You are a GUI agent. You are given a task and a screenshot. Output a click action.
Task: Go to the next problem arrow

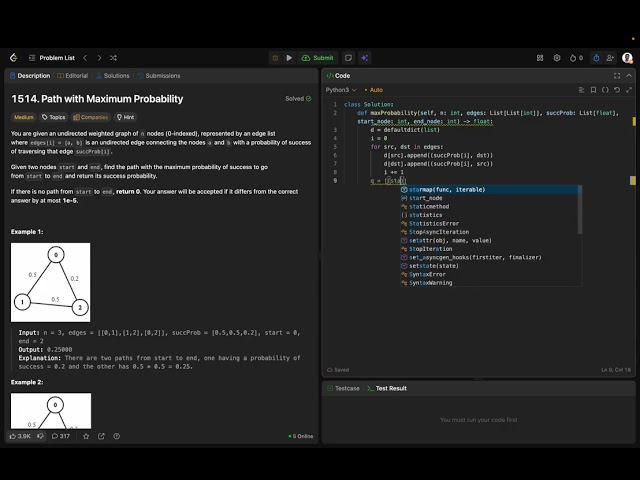[99, 58]
